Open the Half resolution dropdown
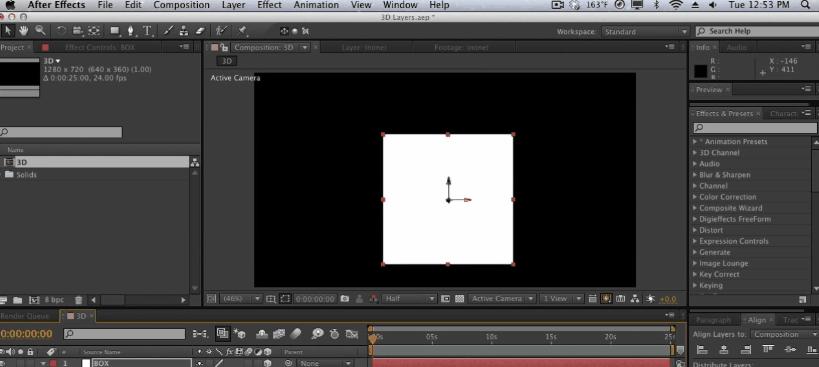Image resolution: width=819 pixels, height=367 pixels. (x=410, y=299)
